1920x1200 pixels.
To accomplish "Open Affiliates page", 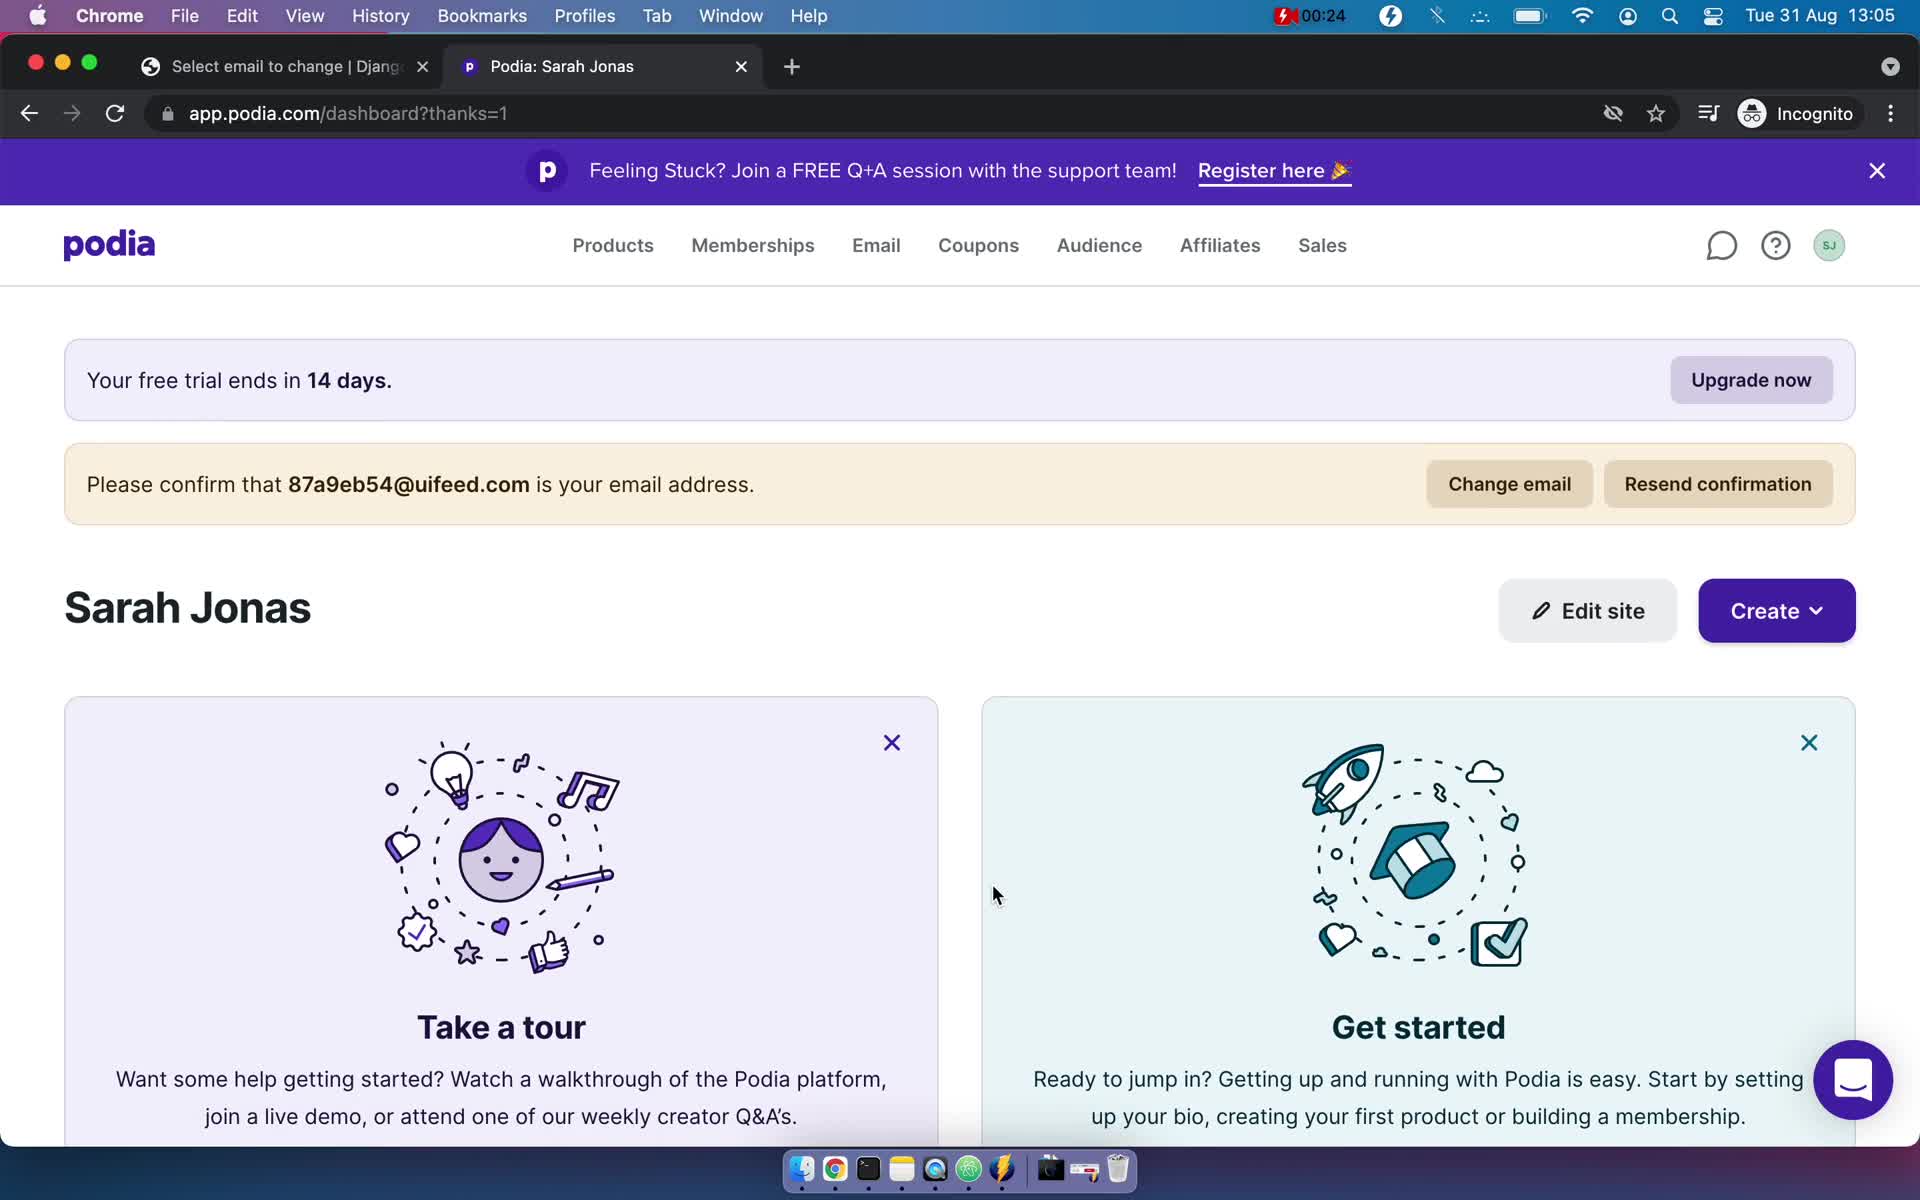I will (x=1220, y=245).
